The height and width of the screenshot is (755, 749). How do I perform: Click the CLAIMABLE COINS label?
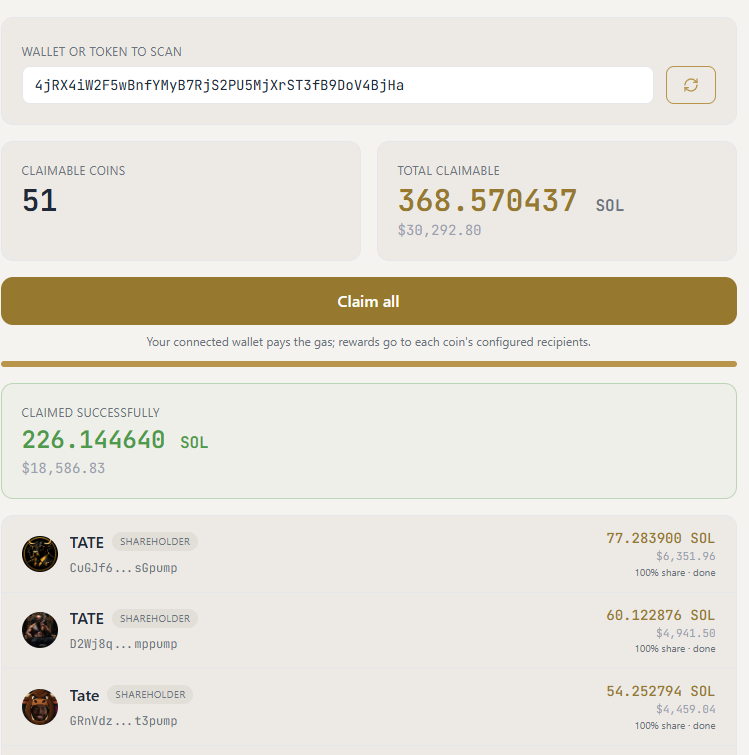click(x=73, y=171)
